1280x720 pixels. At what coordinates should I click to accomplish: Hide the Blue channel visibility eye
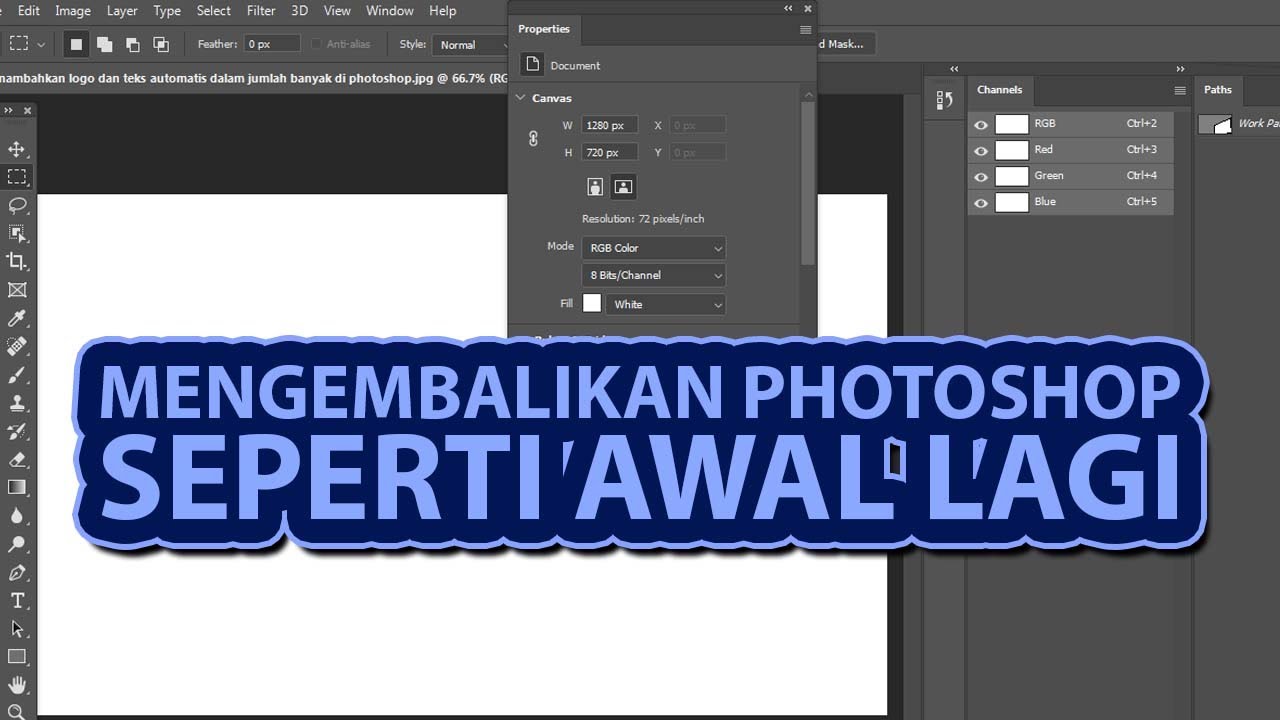981,202
